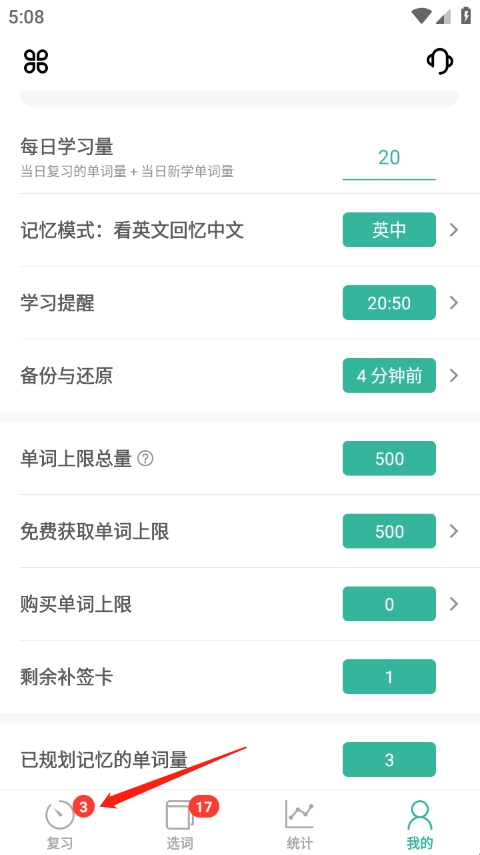Tap the 剩余补签卡 count button

[x=389, y=677]
